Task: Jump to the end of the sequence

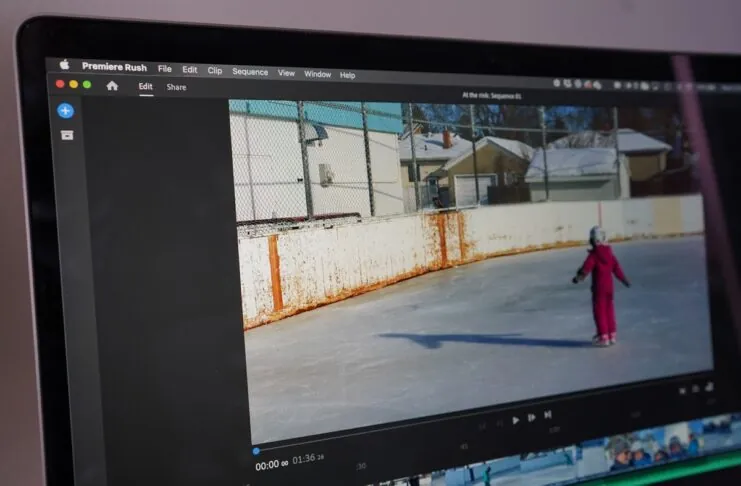Action: click(548, 414)
